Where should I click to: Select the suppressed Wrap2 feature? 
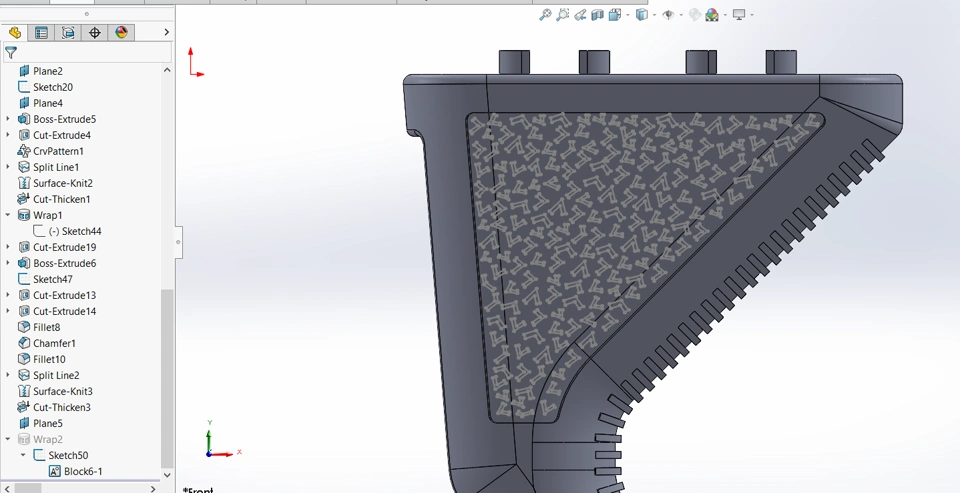pyautogui.click(x=48, y=439)
